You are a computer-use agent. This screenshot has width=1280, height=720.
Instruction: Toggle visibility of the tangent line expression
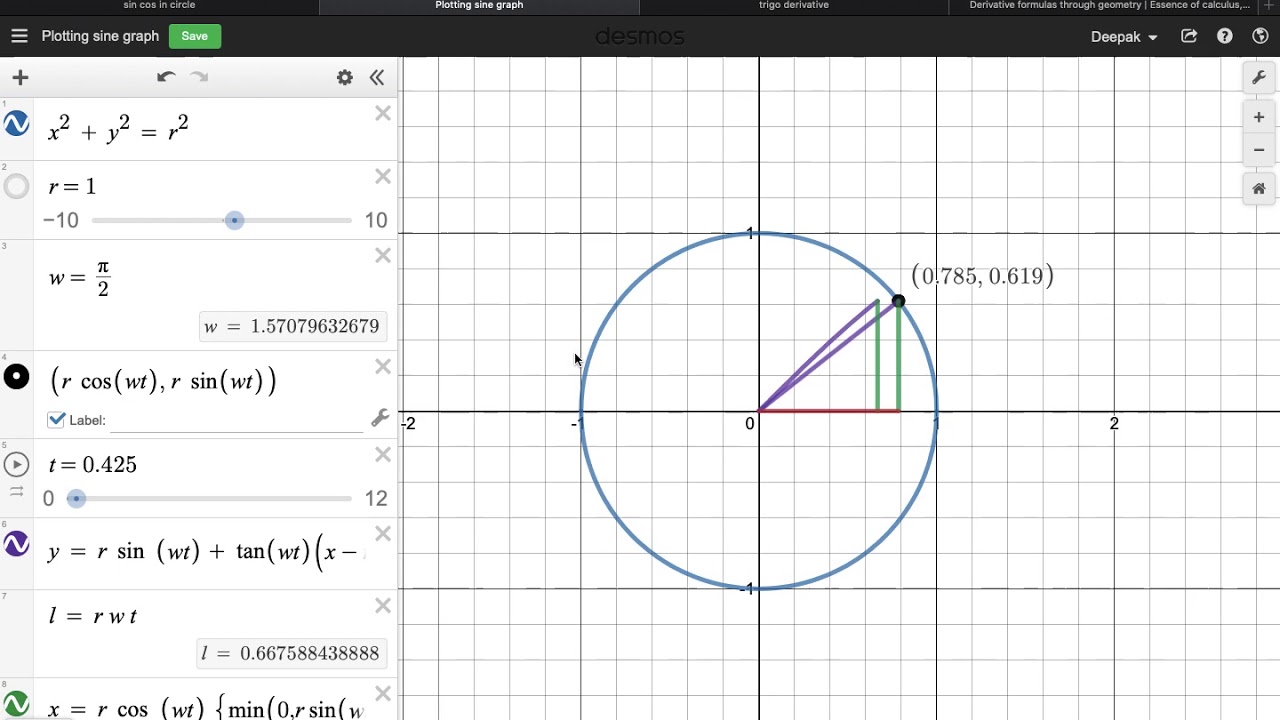pos(16,544)
